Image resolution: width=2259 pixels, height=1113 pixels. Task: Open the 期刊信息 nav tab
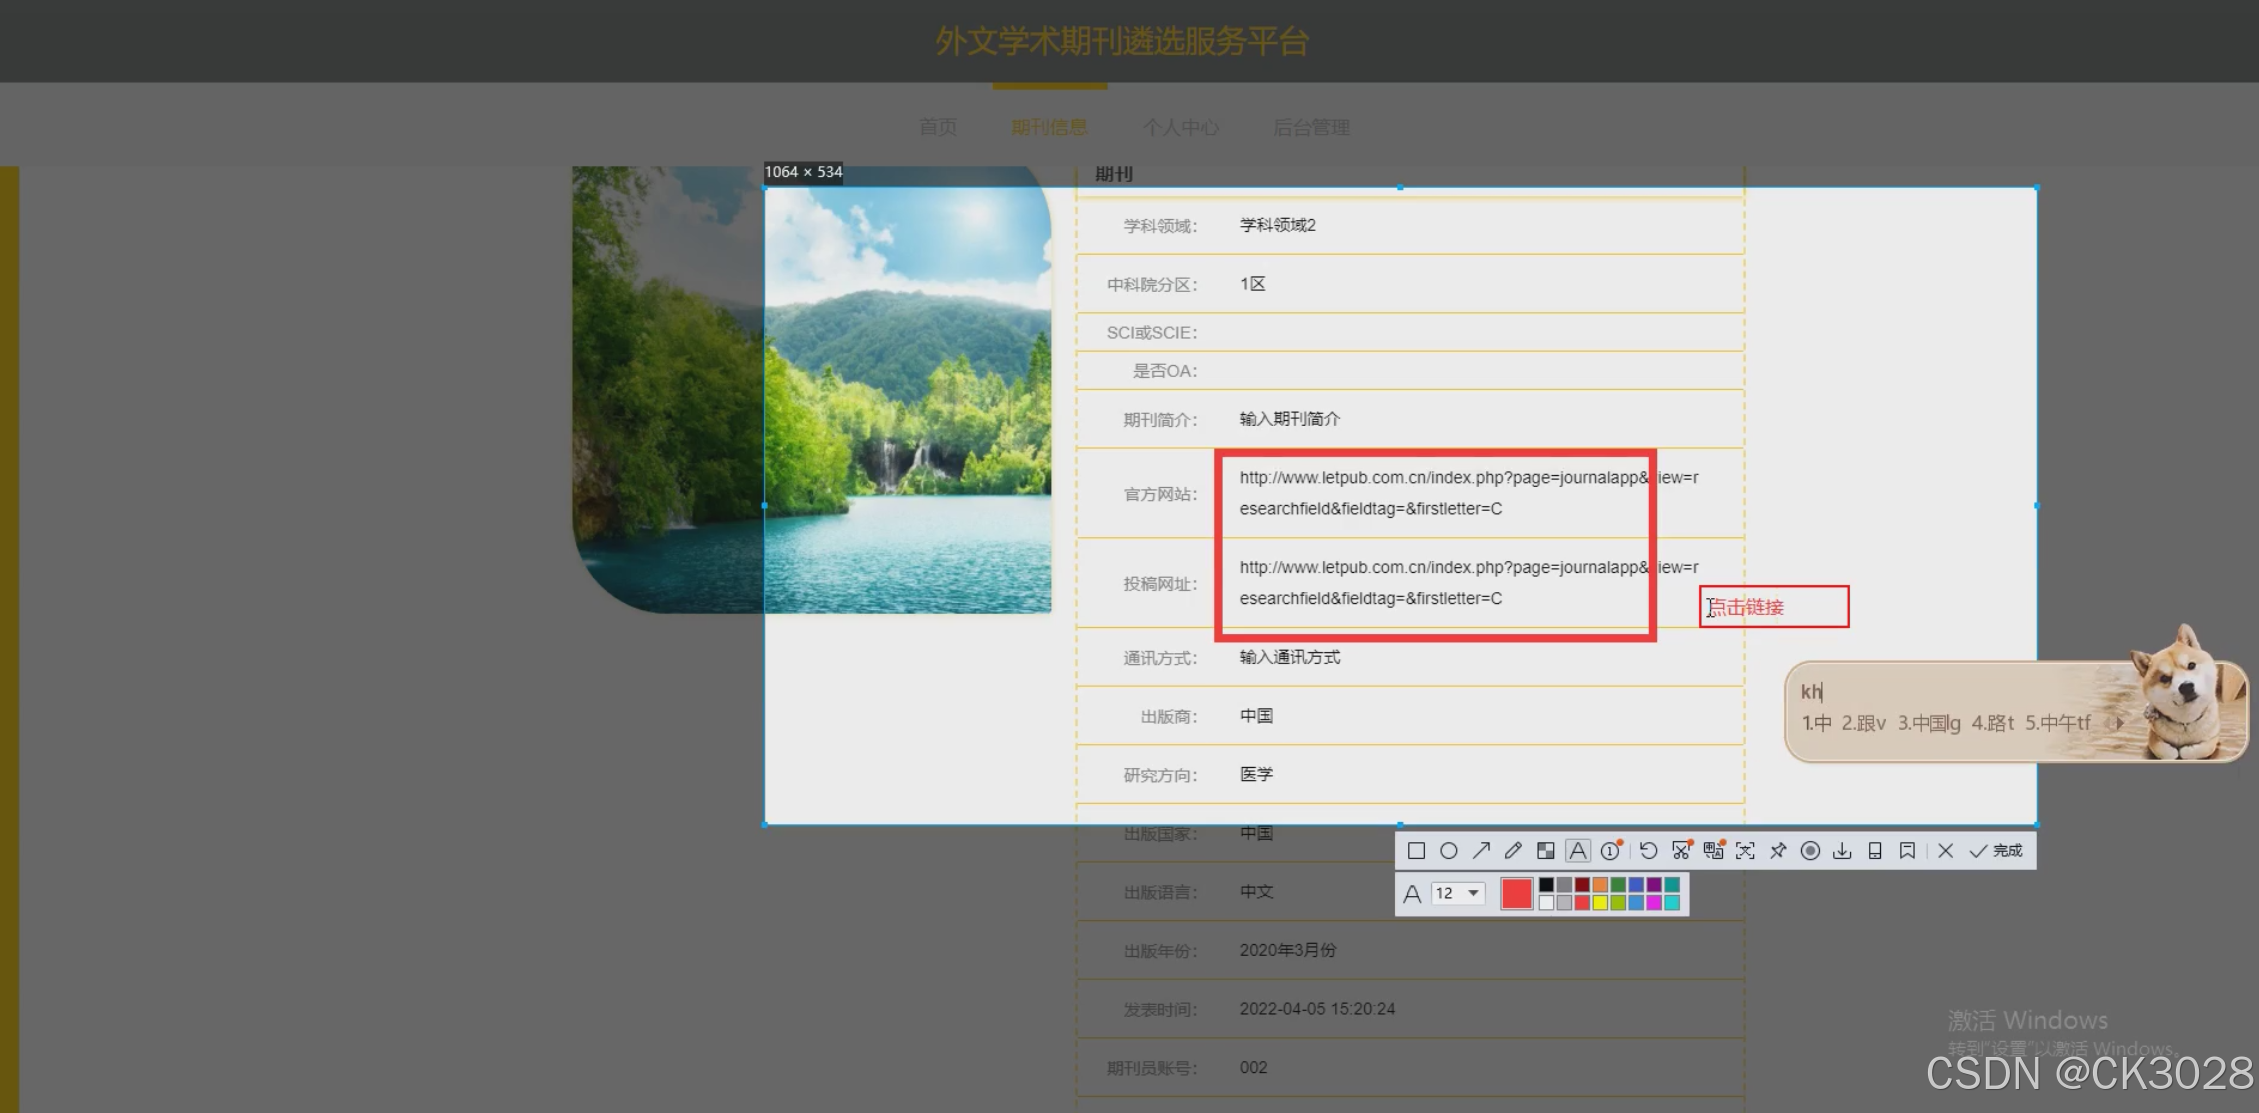[1049, 127]
